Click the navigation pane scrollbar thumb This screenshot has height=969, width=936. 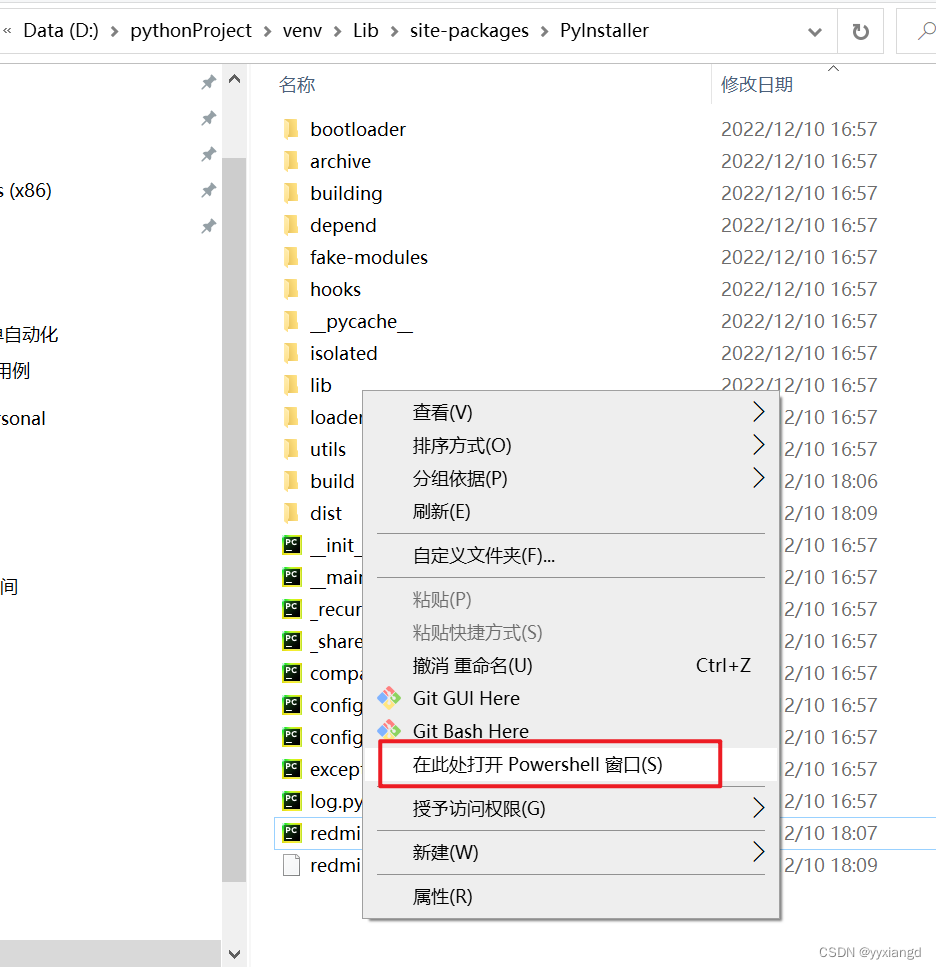(x=234, y=519)
